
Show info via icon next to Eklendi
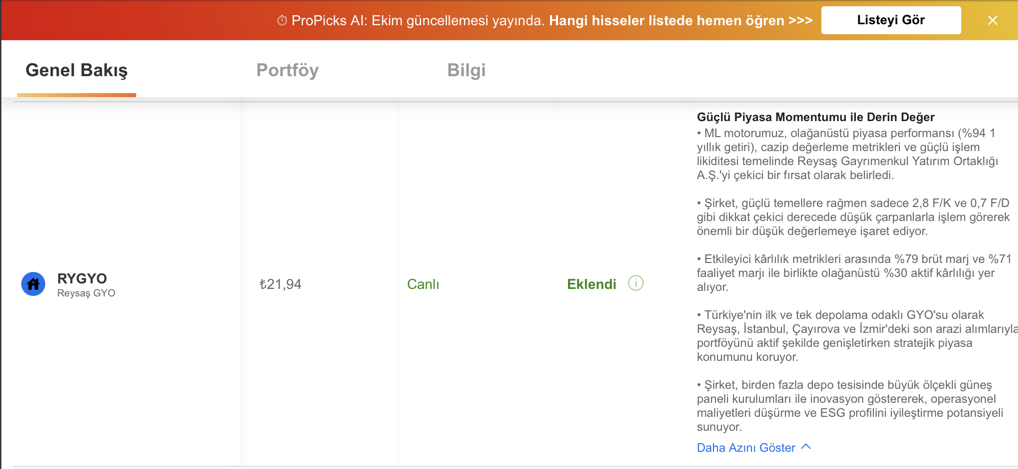636,283
